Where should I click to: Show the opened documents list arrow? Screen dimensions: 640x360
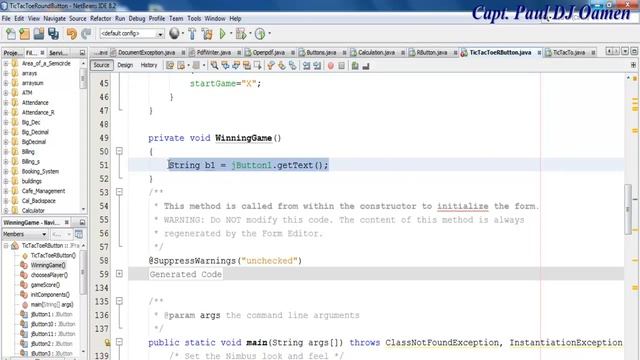click(x=625, y=51)
